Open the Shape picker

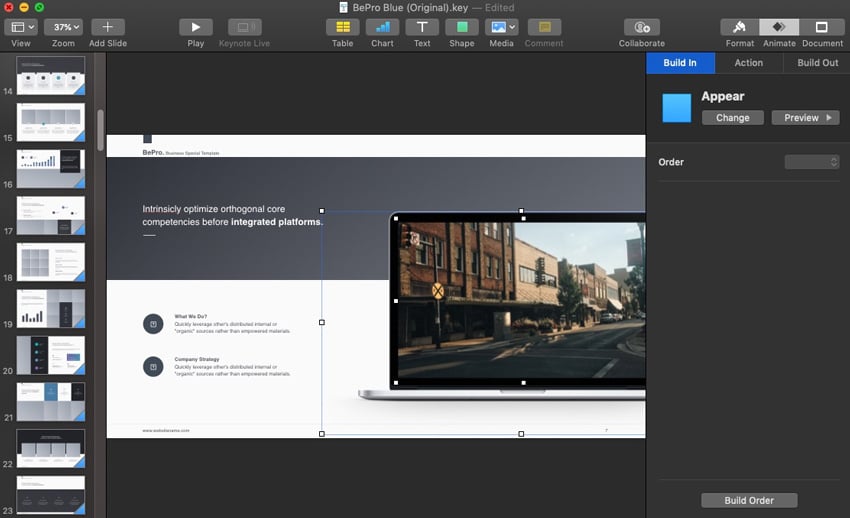click(x=461, y=28)
